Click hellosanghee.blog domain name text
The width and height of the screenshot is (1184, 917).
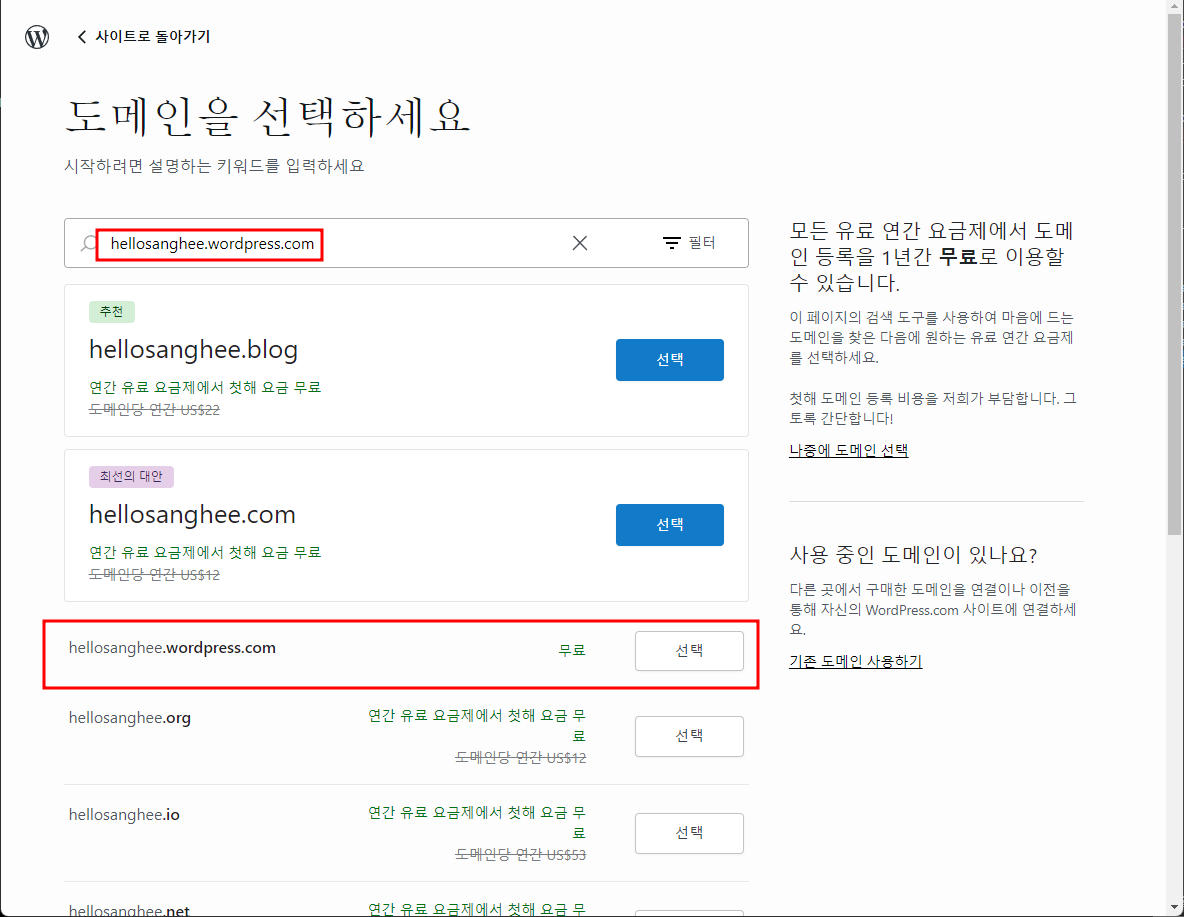coord(193,349)
